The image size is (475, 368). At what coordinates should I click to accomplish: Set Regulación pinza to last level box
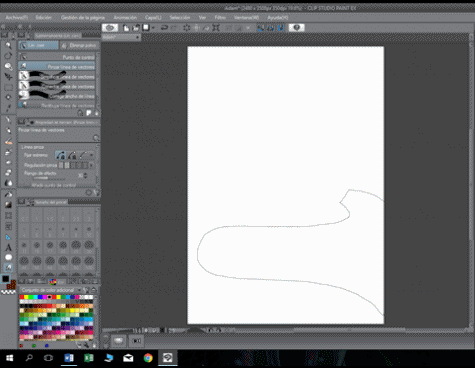(x=85, y=165)
